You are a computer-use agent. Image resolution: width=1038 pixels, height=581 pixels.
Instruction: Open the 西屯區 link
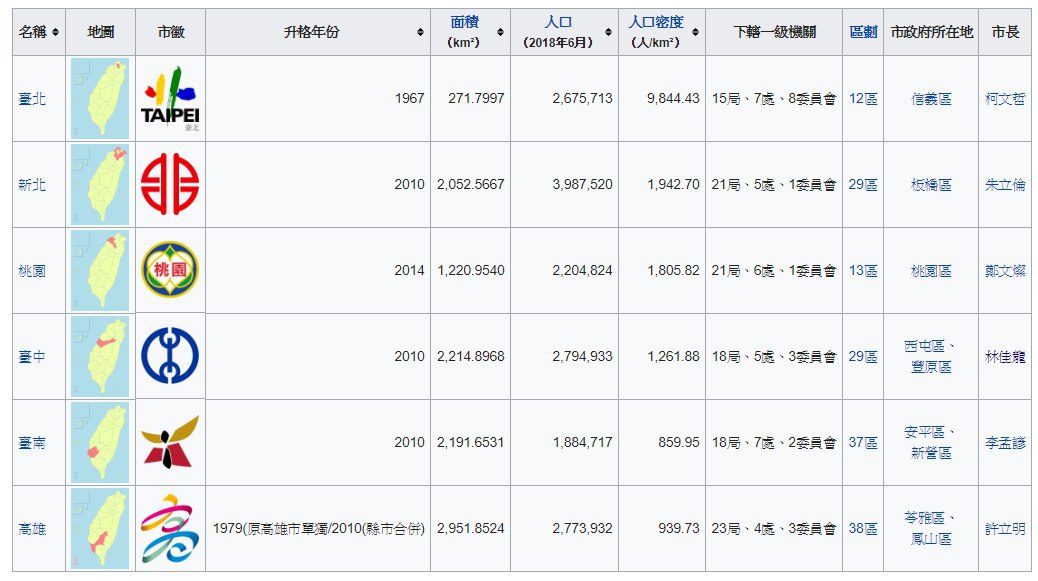click(x=924, y=346)
